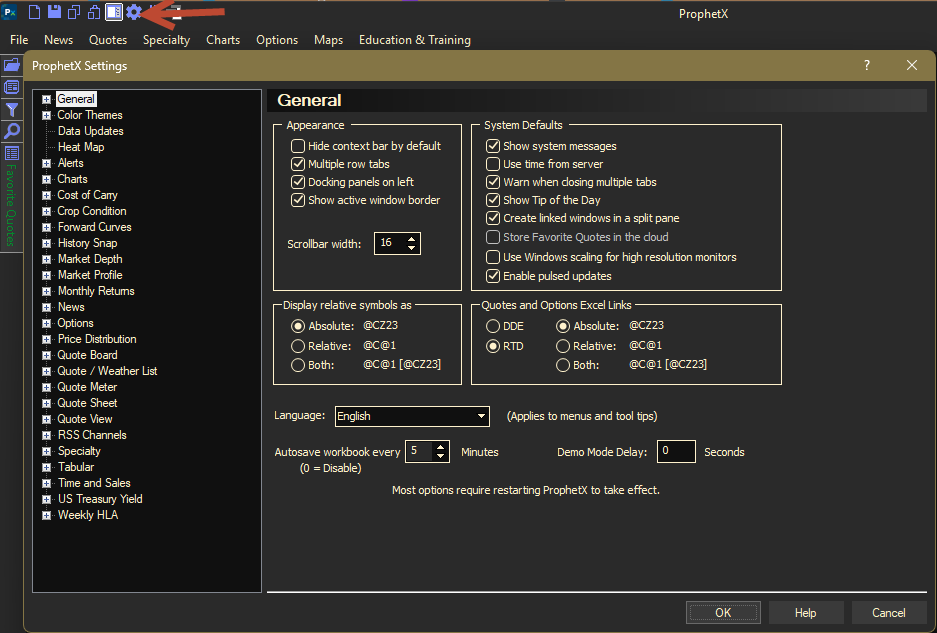Expand the Color Themes tree node

[46, 115]
